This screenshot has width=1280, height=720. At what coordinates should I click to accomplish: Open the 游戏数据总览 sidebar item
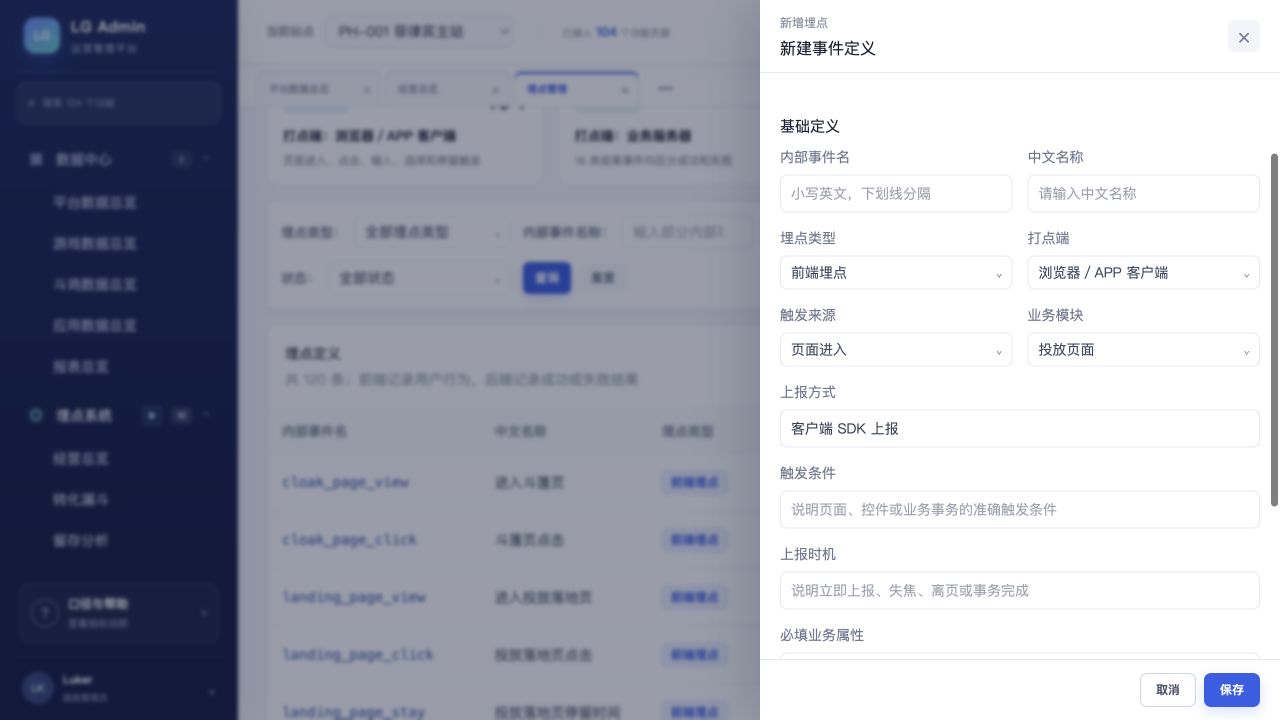click(95, 243)
